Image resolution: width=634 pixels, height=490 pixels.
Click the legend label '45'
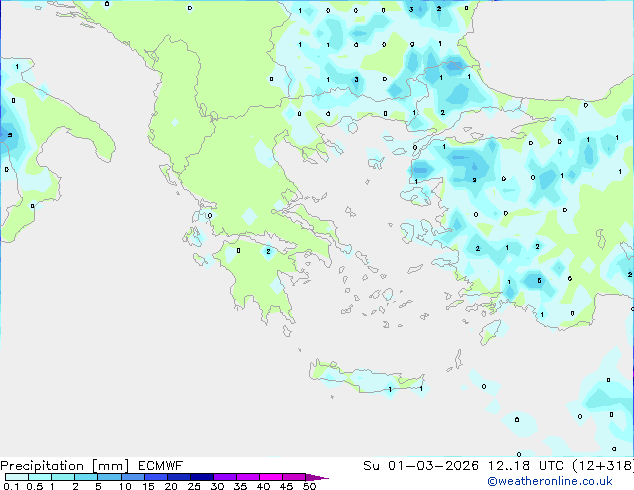point(286,486)
